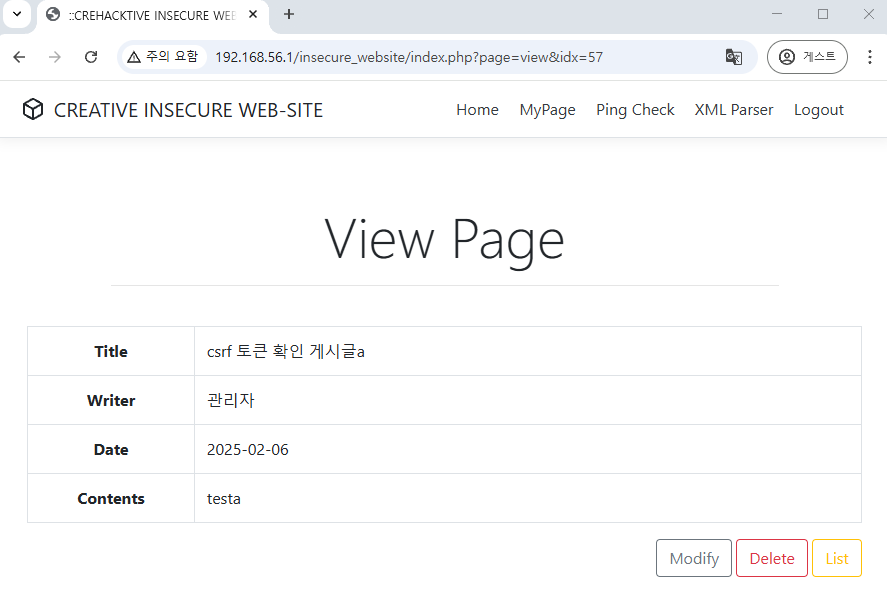
Task: Reload the page with refresh icon
Action: point(91,57)
